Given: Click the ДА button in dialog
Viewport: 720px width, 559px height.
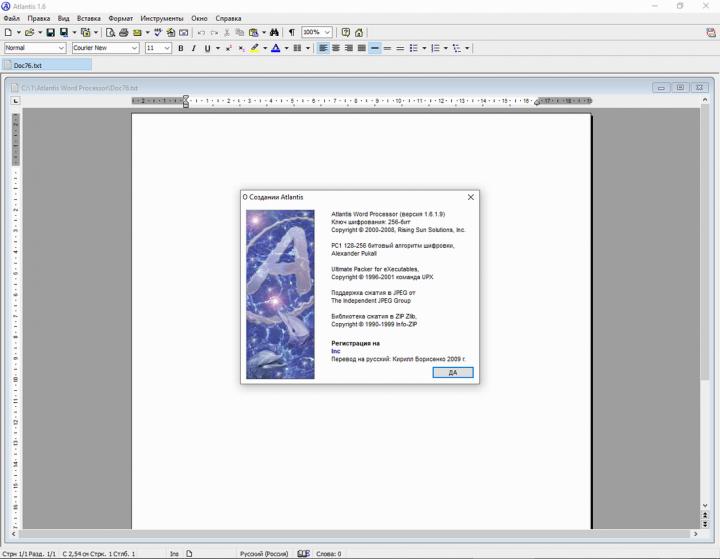Looking at the screenshot, I should tap(453, 373).
